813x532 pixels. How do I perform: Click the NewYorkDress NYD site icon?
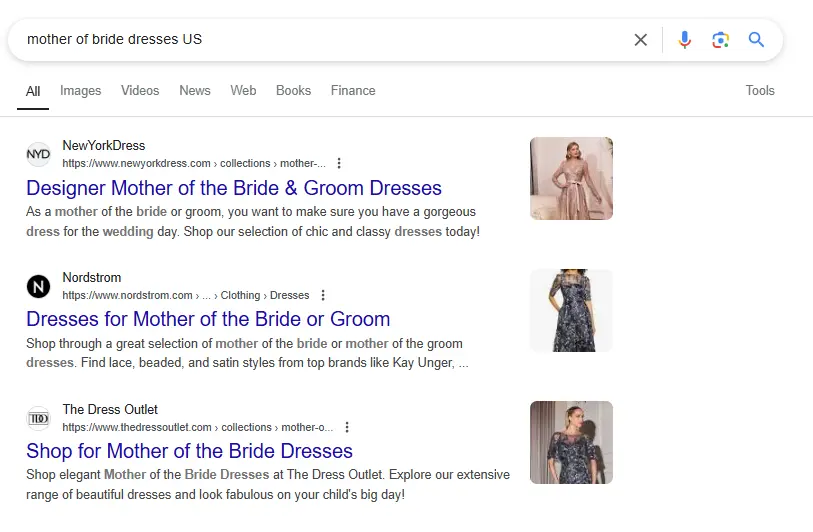pos(38,154)
